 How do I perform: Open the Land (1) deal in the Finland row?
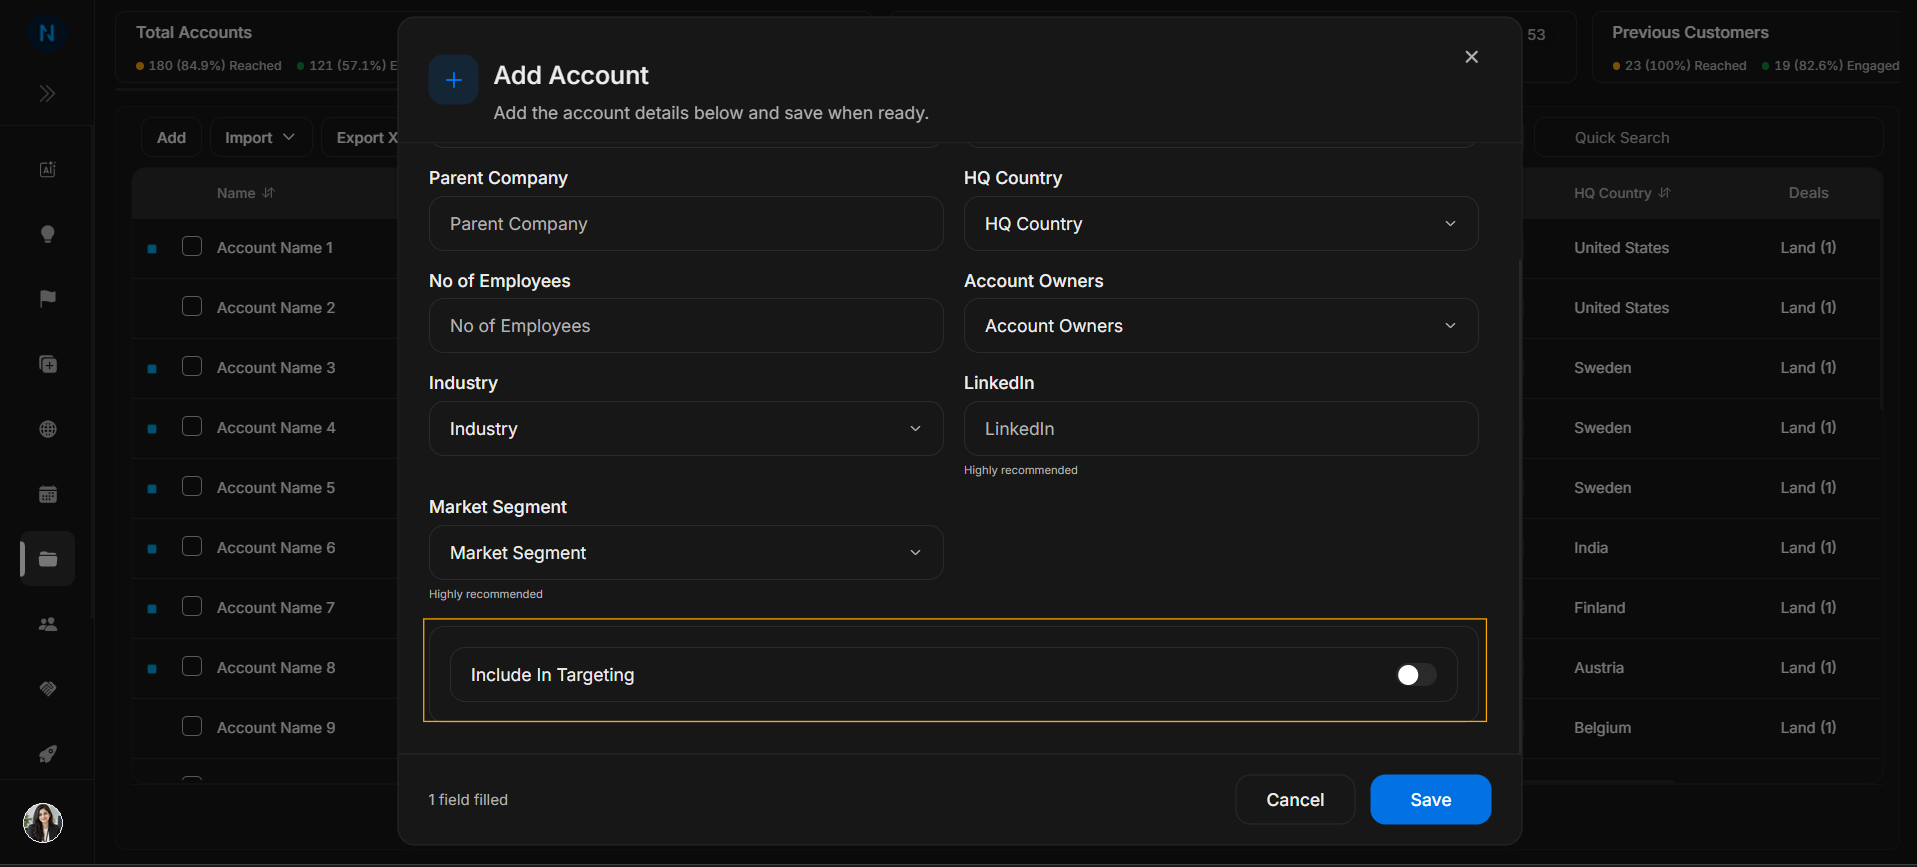click(x=1808, y=607)
